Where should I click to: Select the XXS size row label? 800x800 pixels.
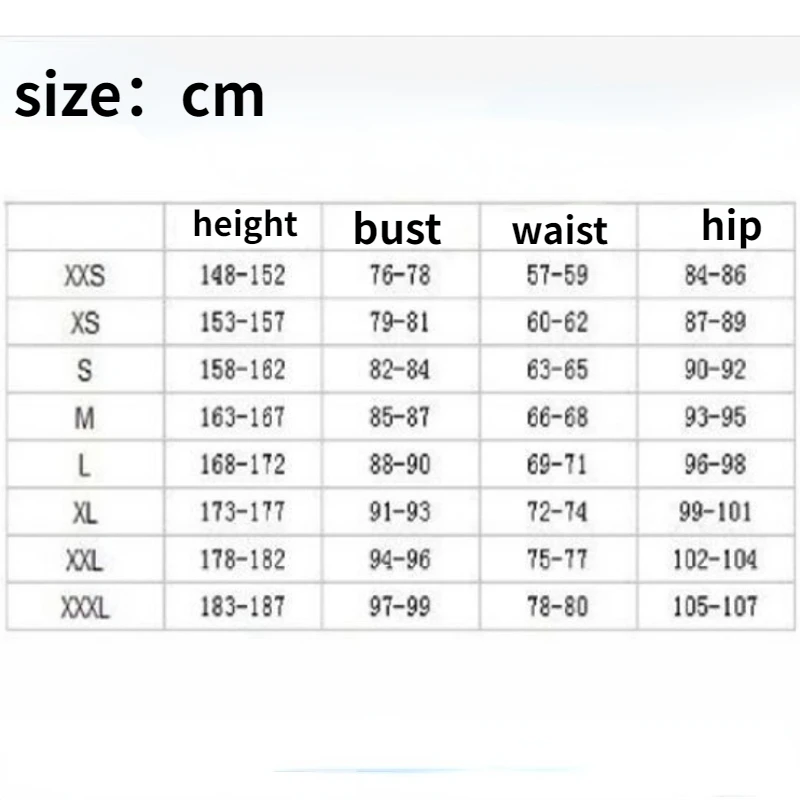(85, 276)
